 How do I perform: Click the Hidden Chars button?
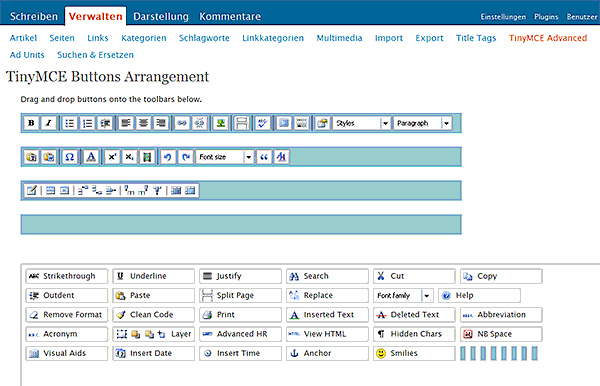point(414,334)
